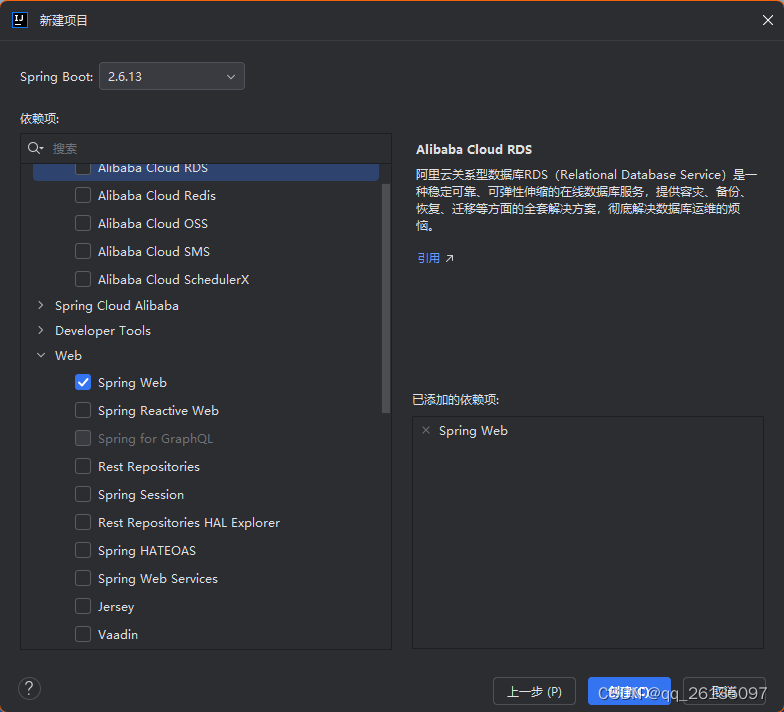
Task: Close the new project dialog
Action: point(768,20)
